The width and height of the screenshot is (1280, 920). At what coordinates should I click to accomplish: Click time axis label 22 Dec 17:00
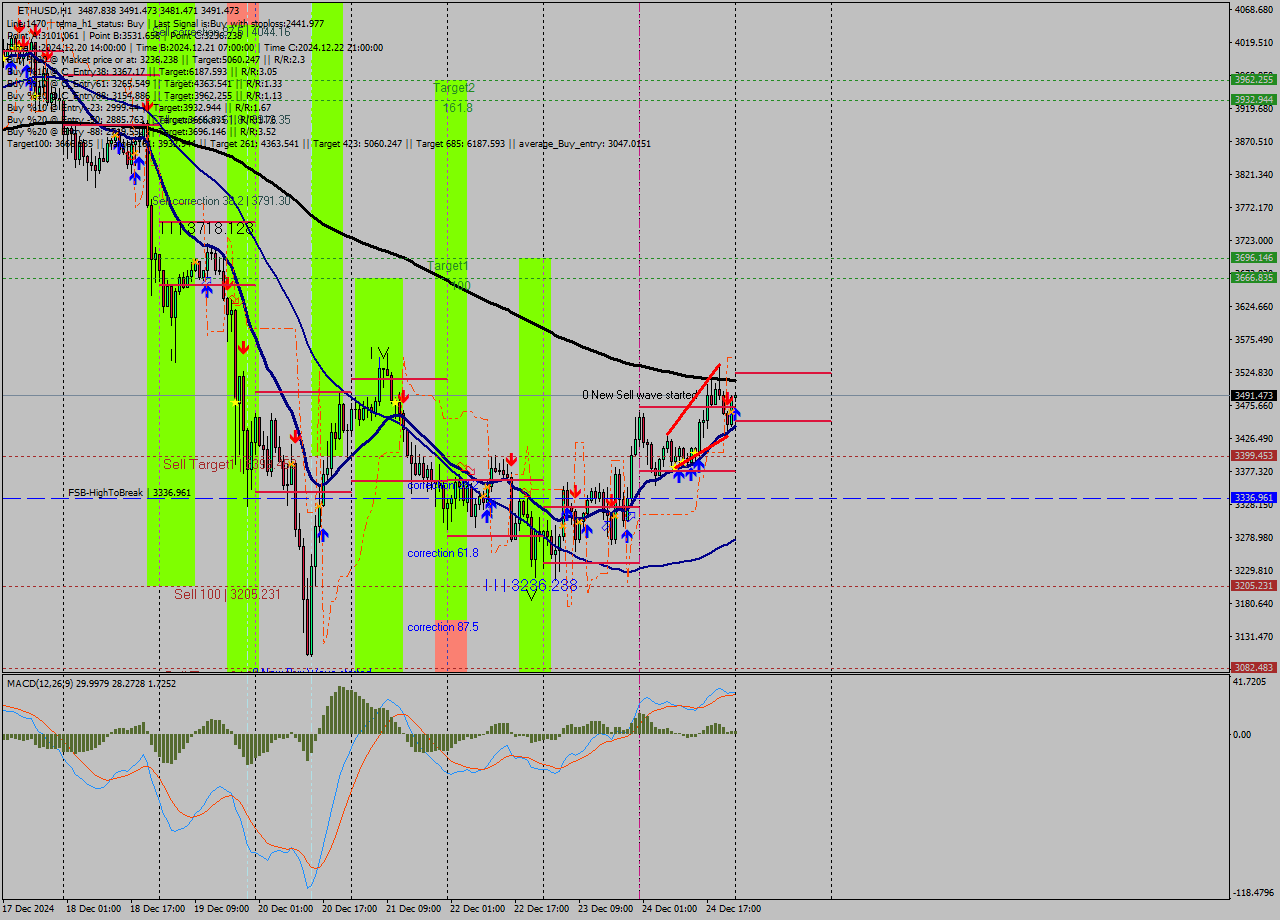pyautogui.click(x=541, y=909)
